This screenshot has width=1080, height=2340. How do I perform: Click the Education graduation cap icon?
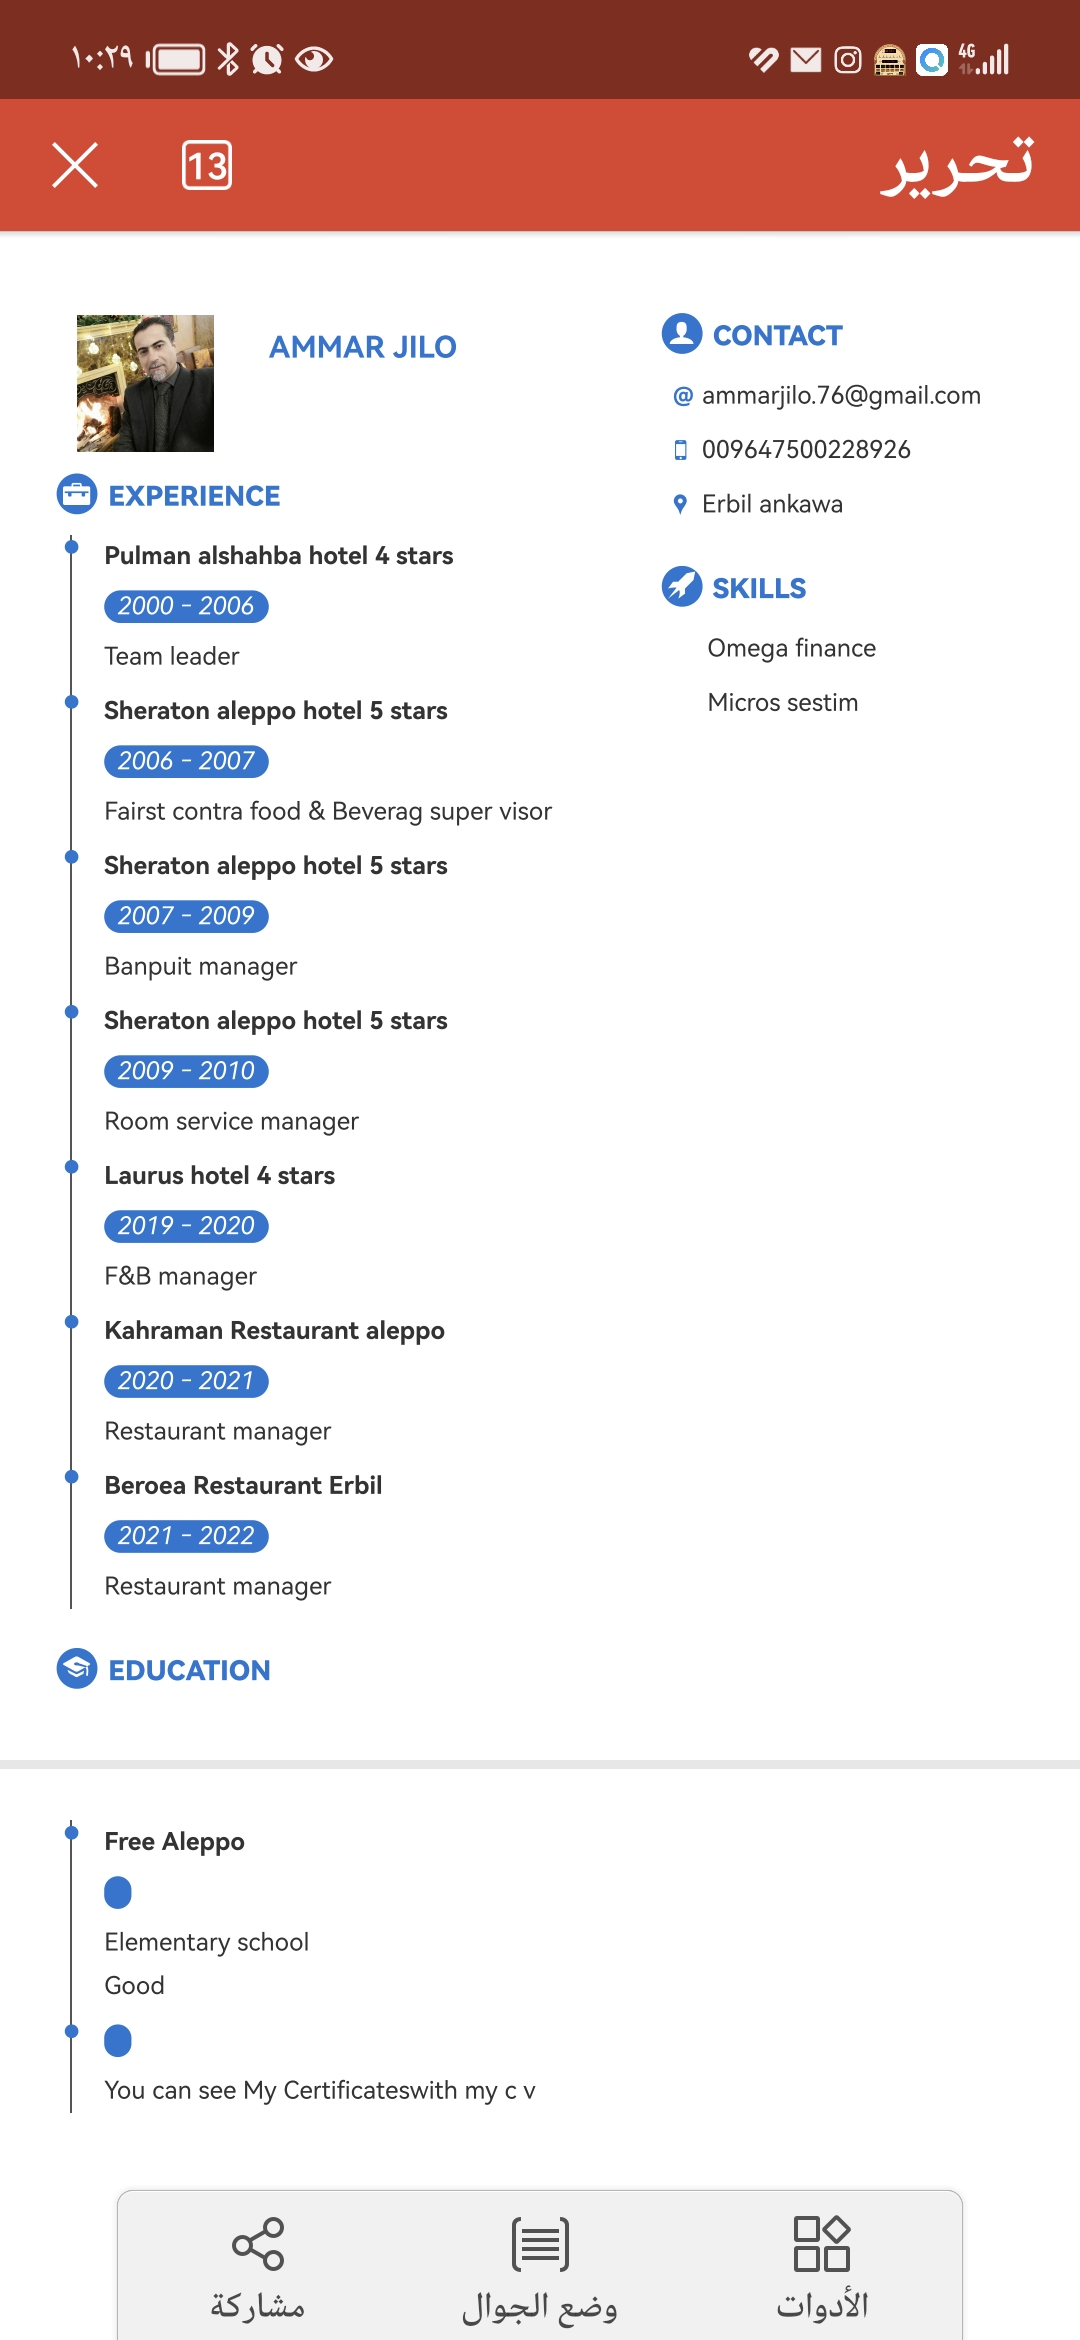tap(77, 1669)
